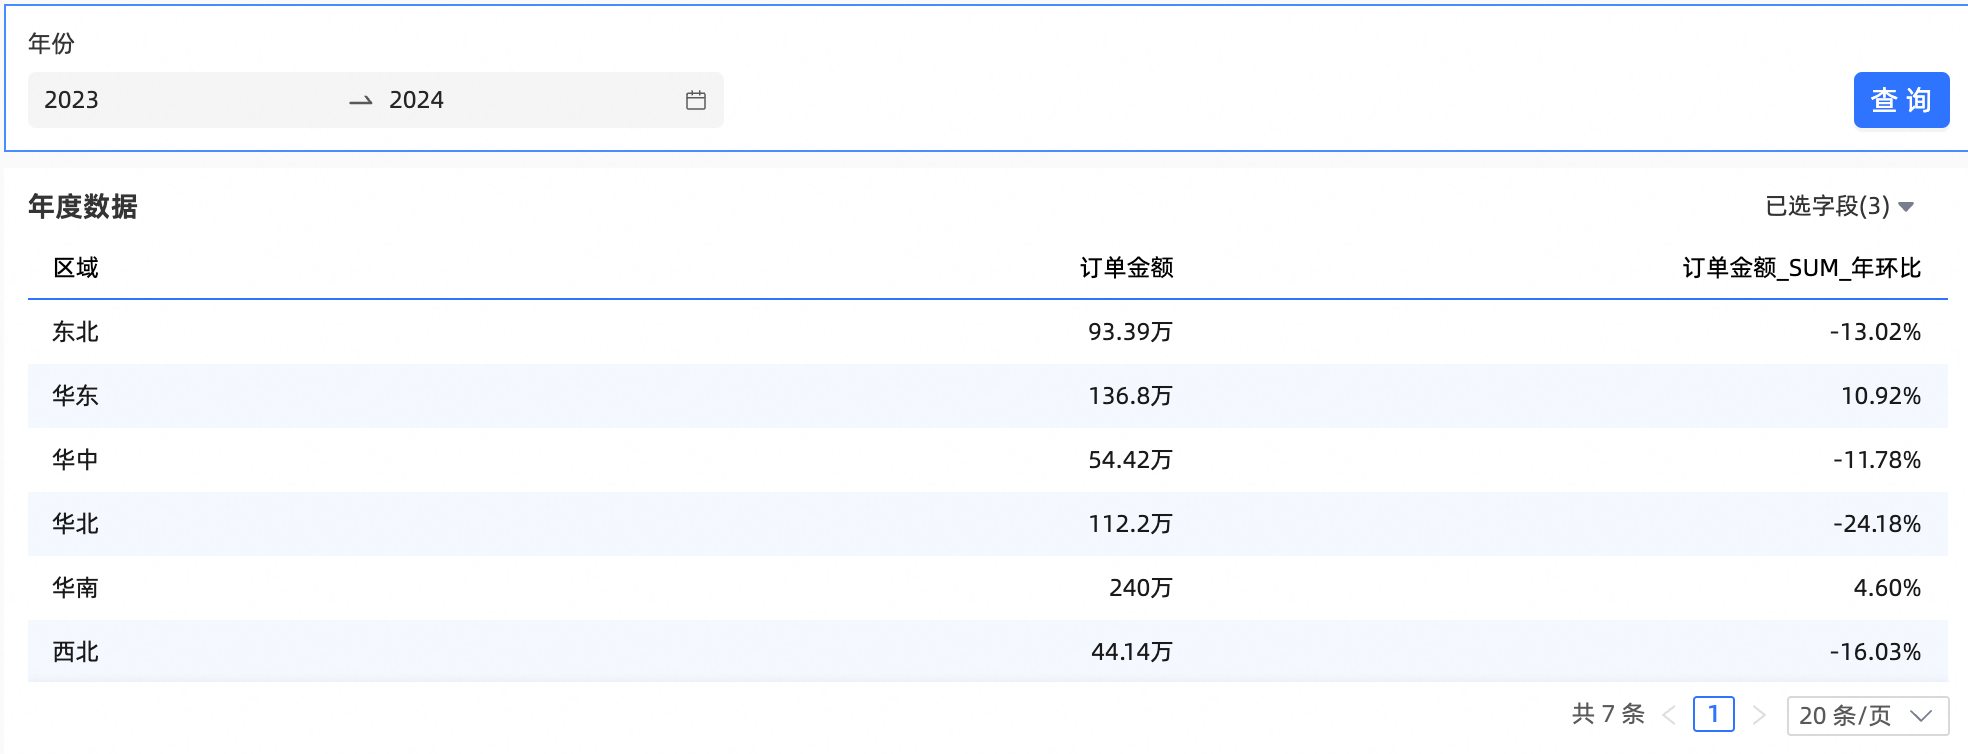Viewport: 1968px width, 754px height.
Task: Go to the previous page arrow
Action: (x=1668, y=715)
